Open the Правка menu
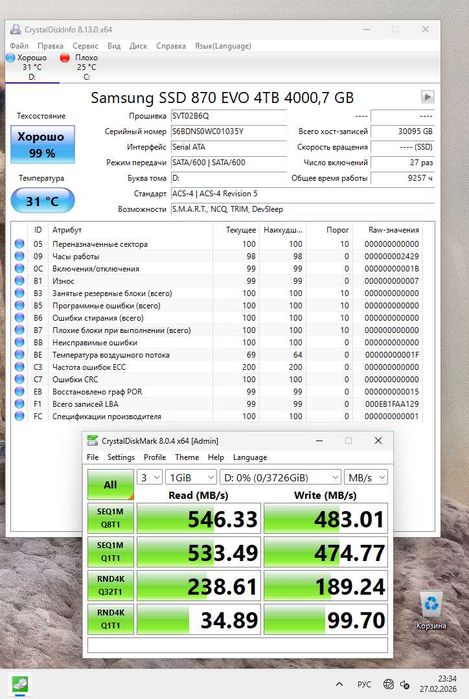 tap(50, 46)
